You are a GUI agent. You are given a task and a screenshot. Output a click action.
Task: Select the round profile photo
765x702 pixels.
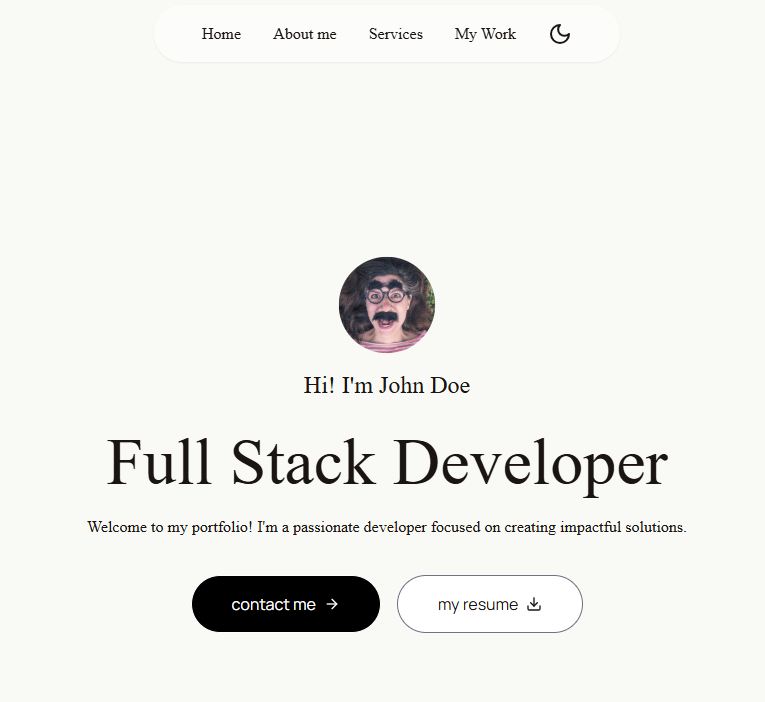point(387,305)
